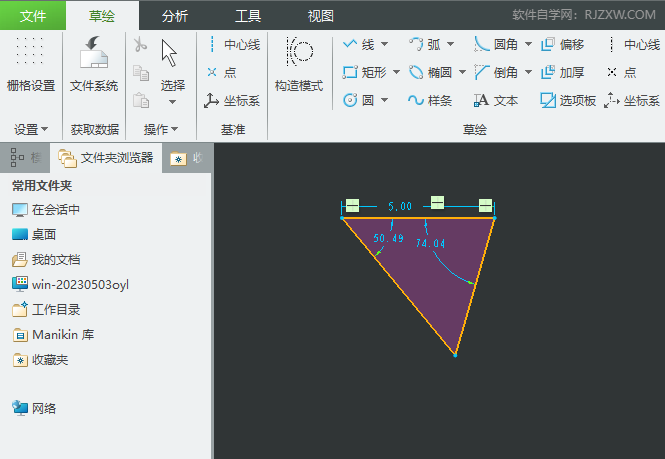Click the cut scissors icon
The image size is (665, 459).
(140, 44)
